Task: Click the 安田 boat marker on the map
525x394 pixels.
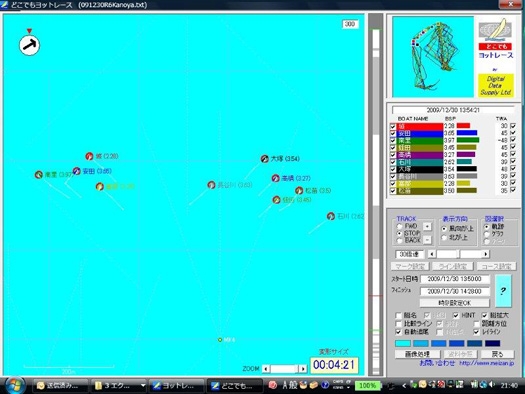Action: (77, 171)
